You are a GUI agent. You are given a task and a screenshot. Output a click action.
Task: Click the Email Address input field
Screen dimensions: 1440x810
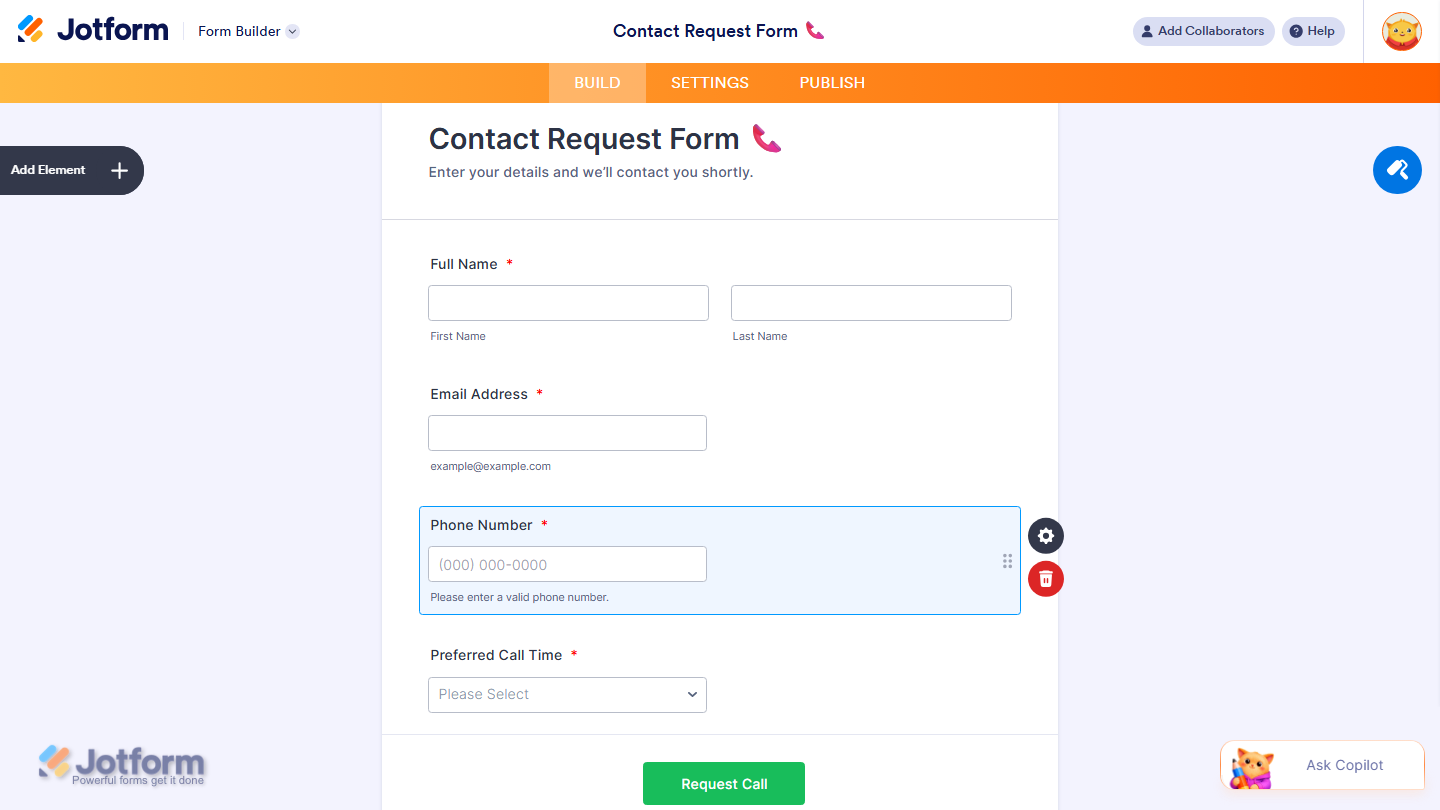coord(567,432)
